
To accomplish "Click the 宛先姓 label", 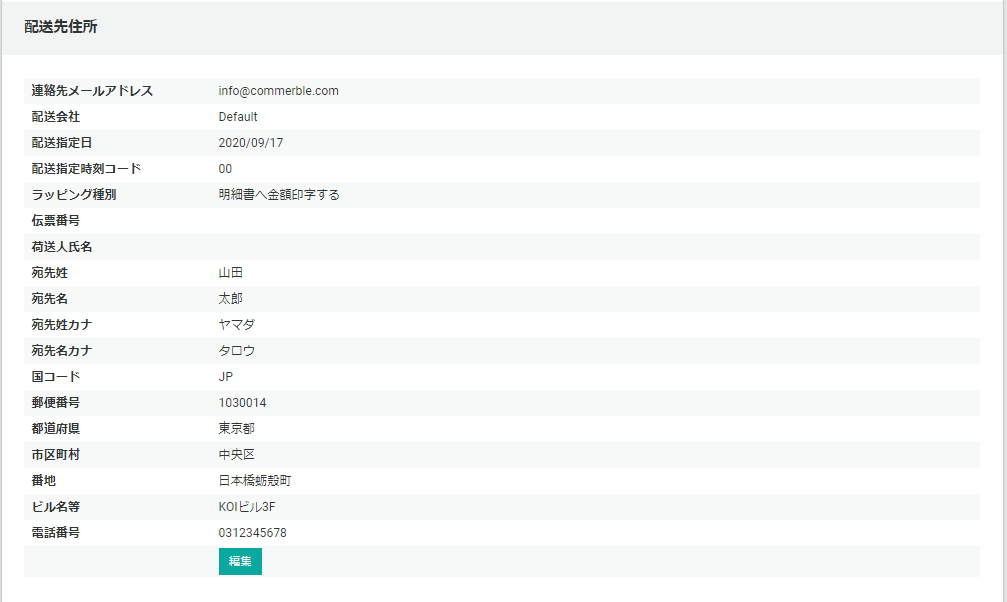I will coord(49,273).
